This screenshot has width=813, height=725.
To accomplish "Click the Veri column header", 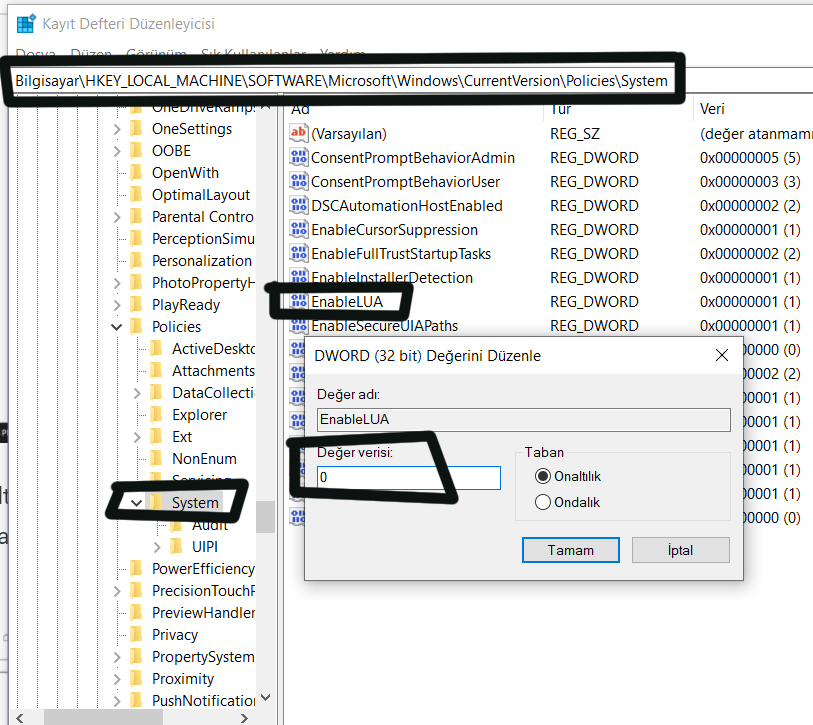I will tap(712, 109).
